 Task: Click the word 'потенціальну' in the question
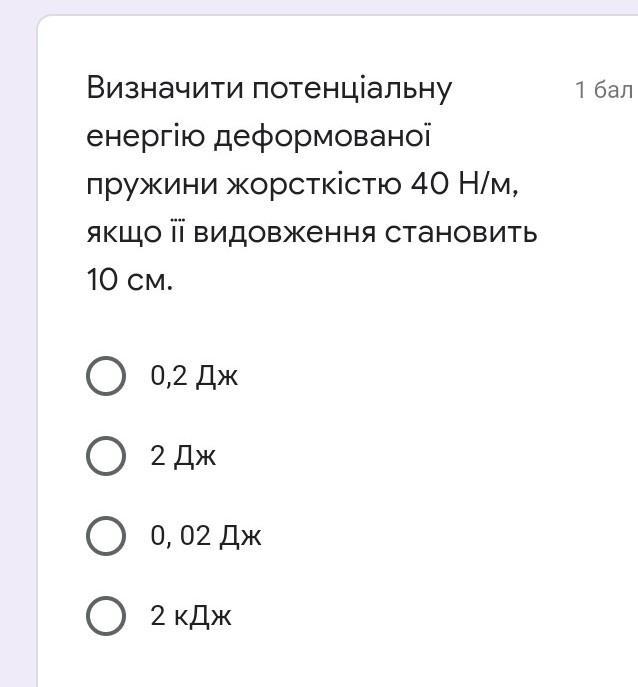point(352,90)
